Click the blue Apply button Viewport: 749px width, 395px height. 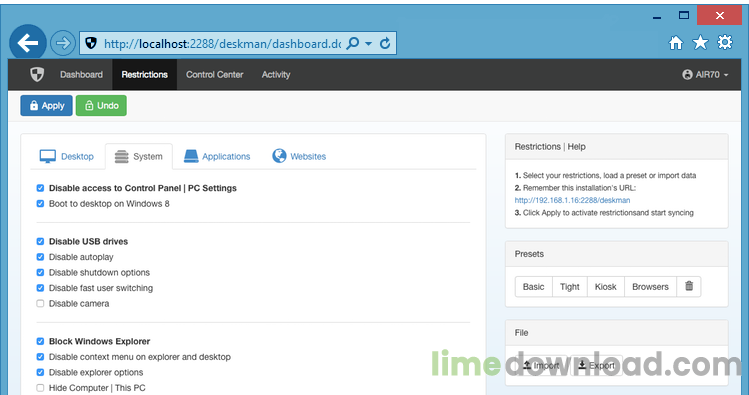[x=46, y=106]
